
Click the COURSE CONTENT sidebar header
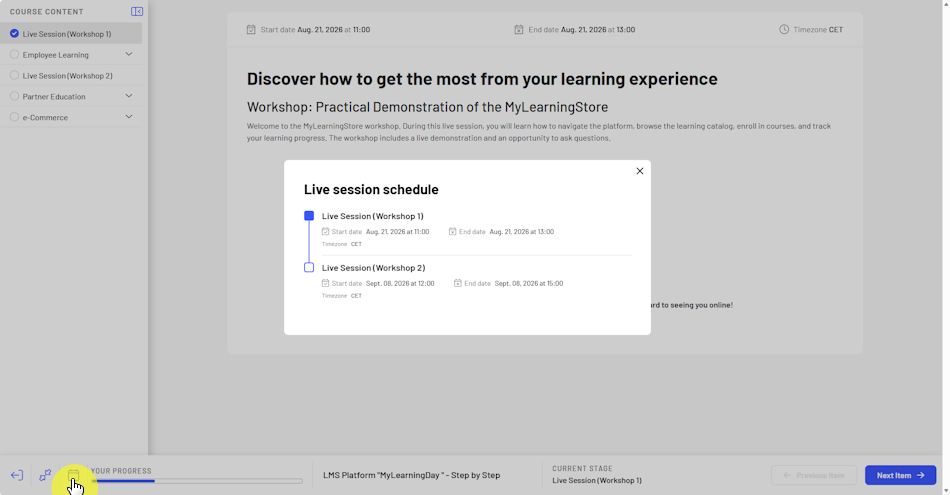click(47, 12)
